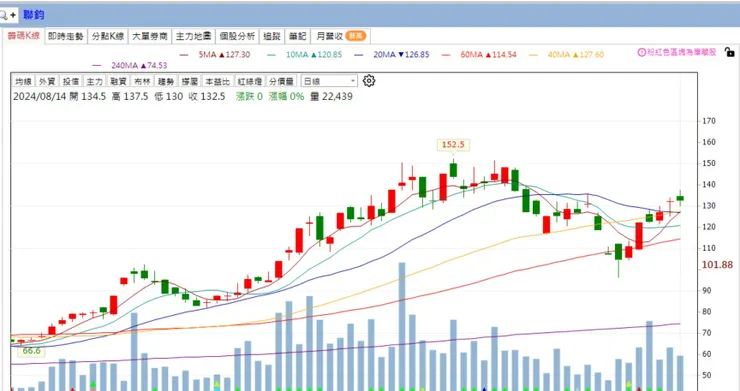Switch to the 籌碼K線 tab
740x391 pixels.
(24, 36)
